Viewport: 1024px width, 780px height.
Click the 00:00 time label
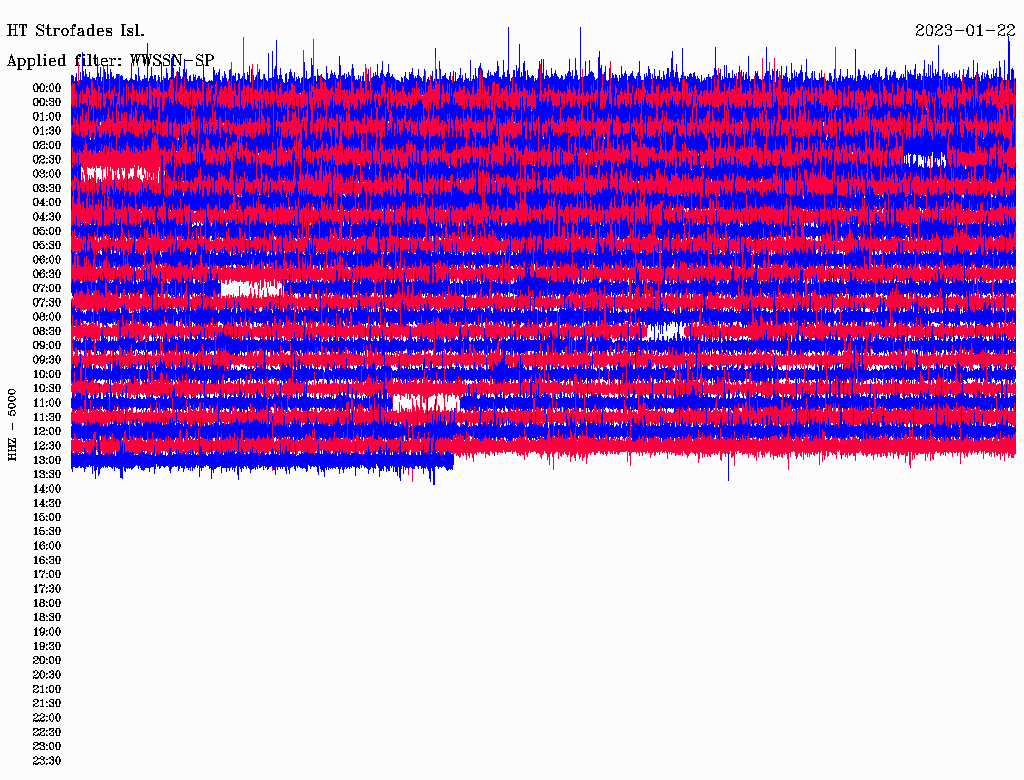[47, 88]
